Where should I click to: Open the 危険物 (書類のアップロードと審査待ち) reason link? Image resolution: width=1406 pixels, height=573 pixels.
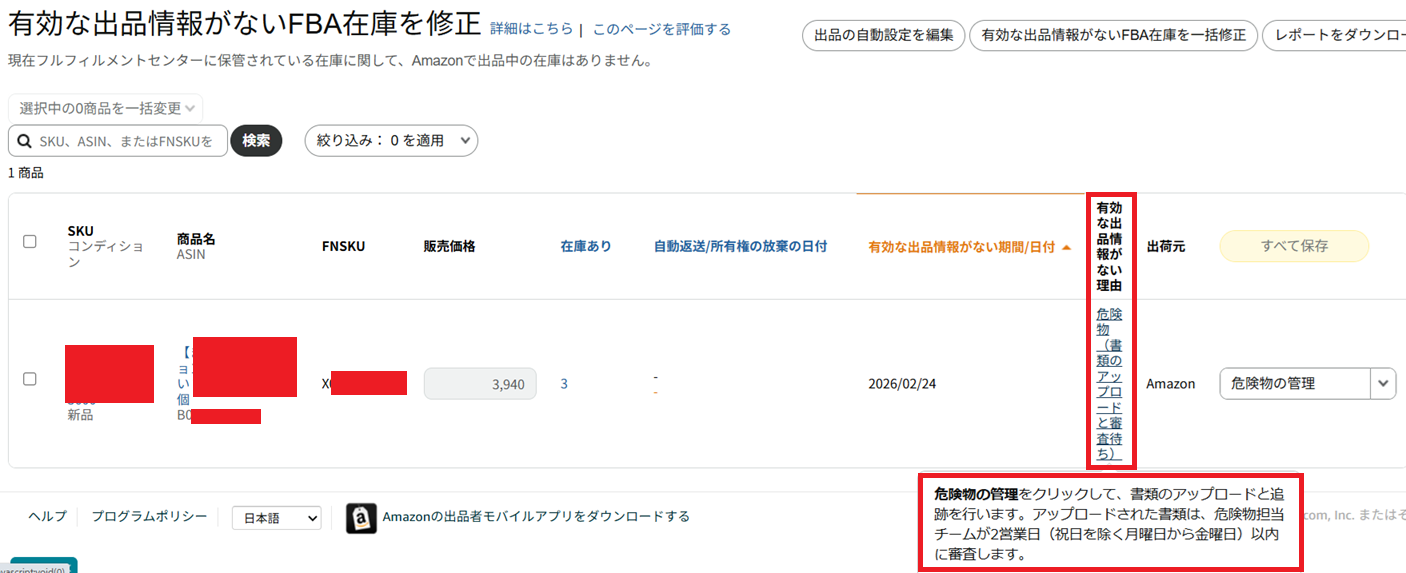[x=1109, y=384]
